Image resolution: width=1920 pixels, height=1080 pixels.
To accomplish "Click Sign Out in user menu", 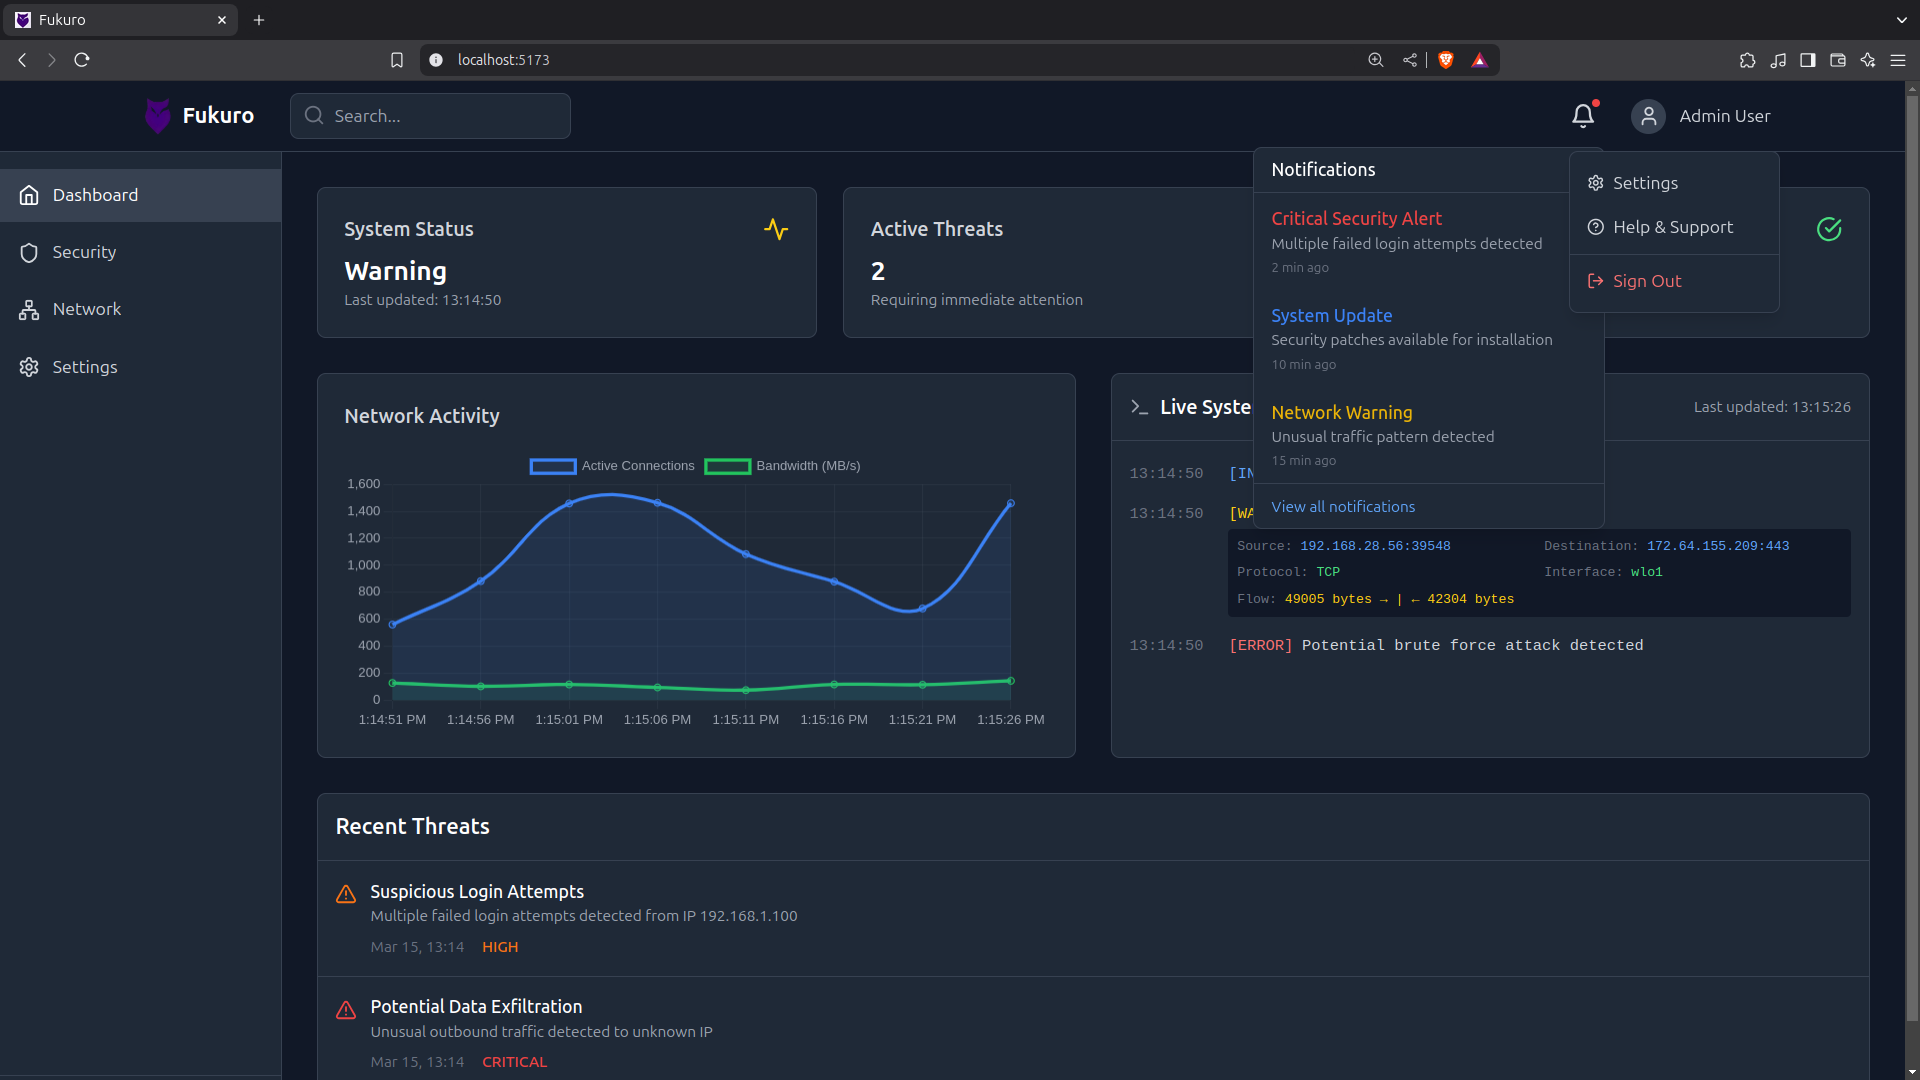I will coord(1646,281).
